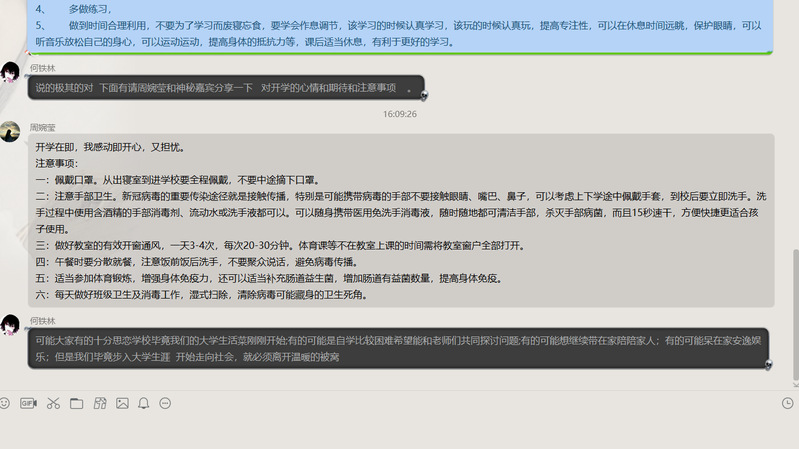The height and width of the screenshot is (449, 799).
Task: Open message history with the clock icon
Action: pyautogui.click(x=787, y=403)
